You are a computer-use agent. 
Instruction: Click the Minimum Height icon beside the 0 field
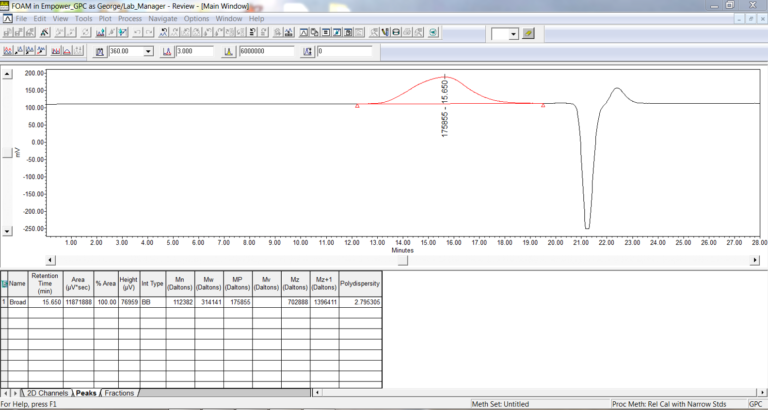coord(308,51)
